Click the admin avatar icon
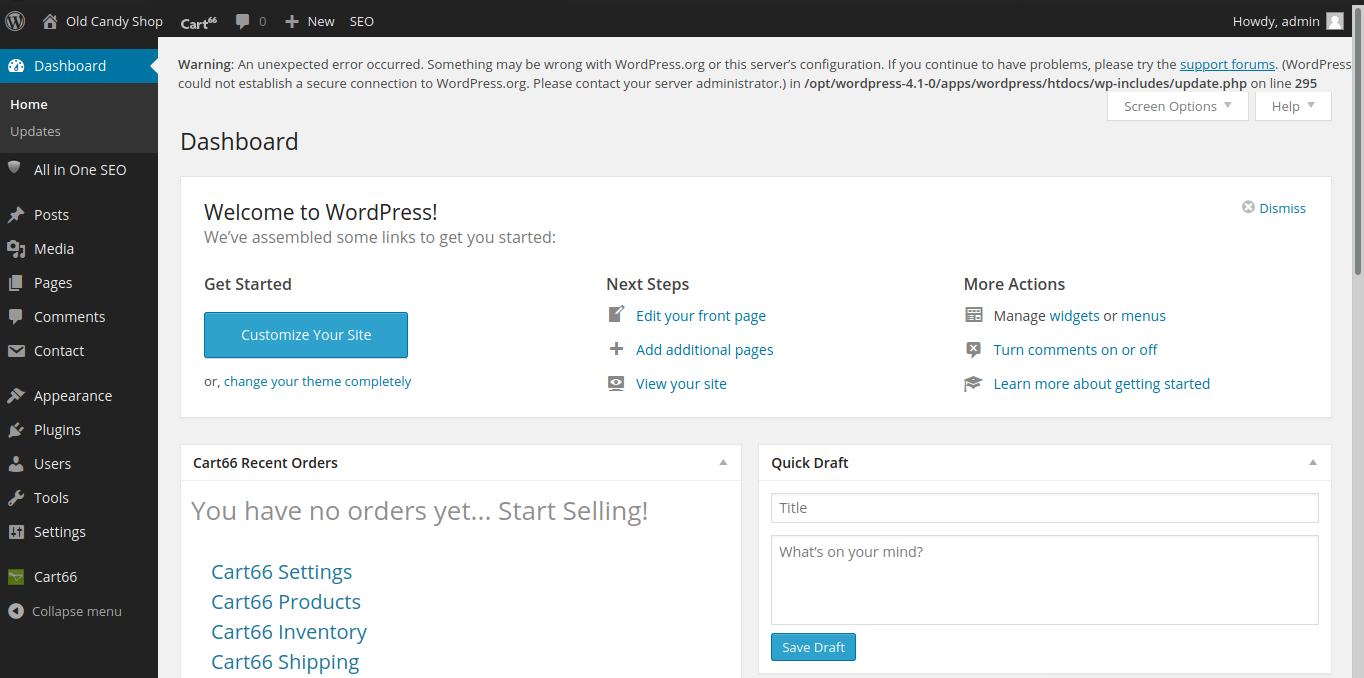 [1334, 21]
